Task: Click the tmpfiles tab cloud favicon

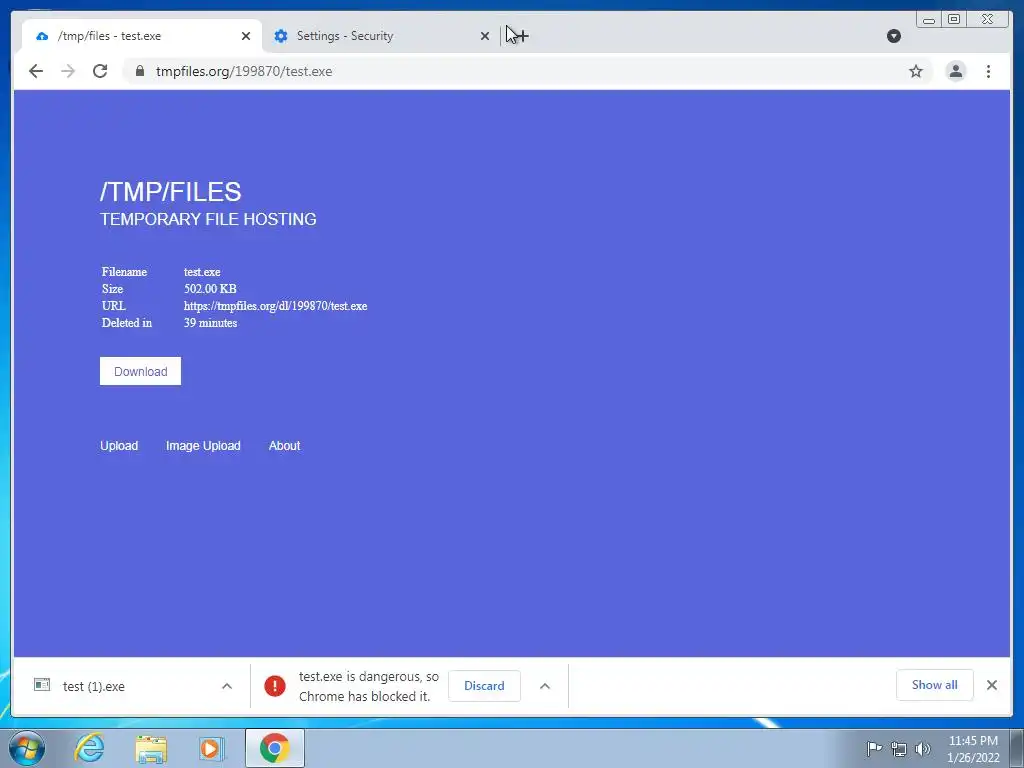Action: tap(42, 36)
